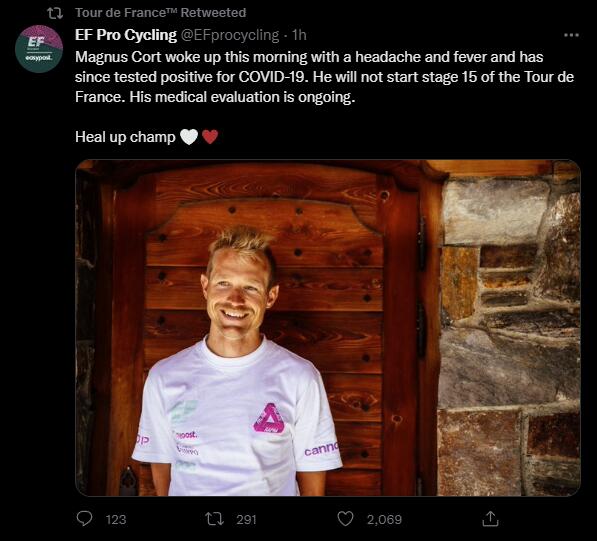Click the 123 replies count
This screenshot has height=541, width=597.
coord(116,520)
